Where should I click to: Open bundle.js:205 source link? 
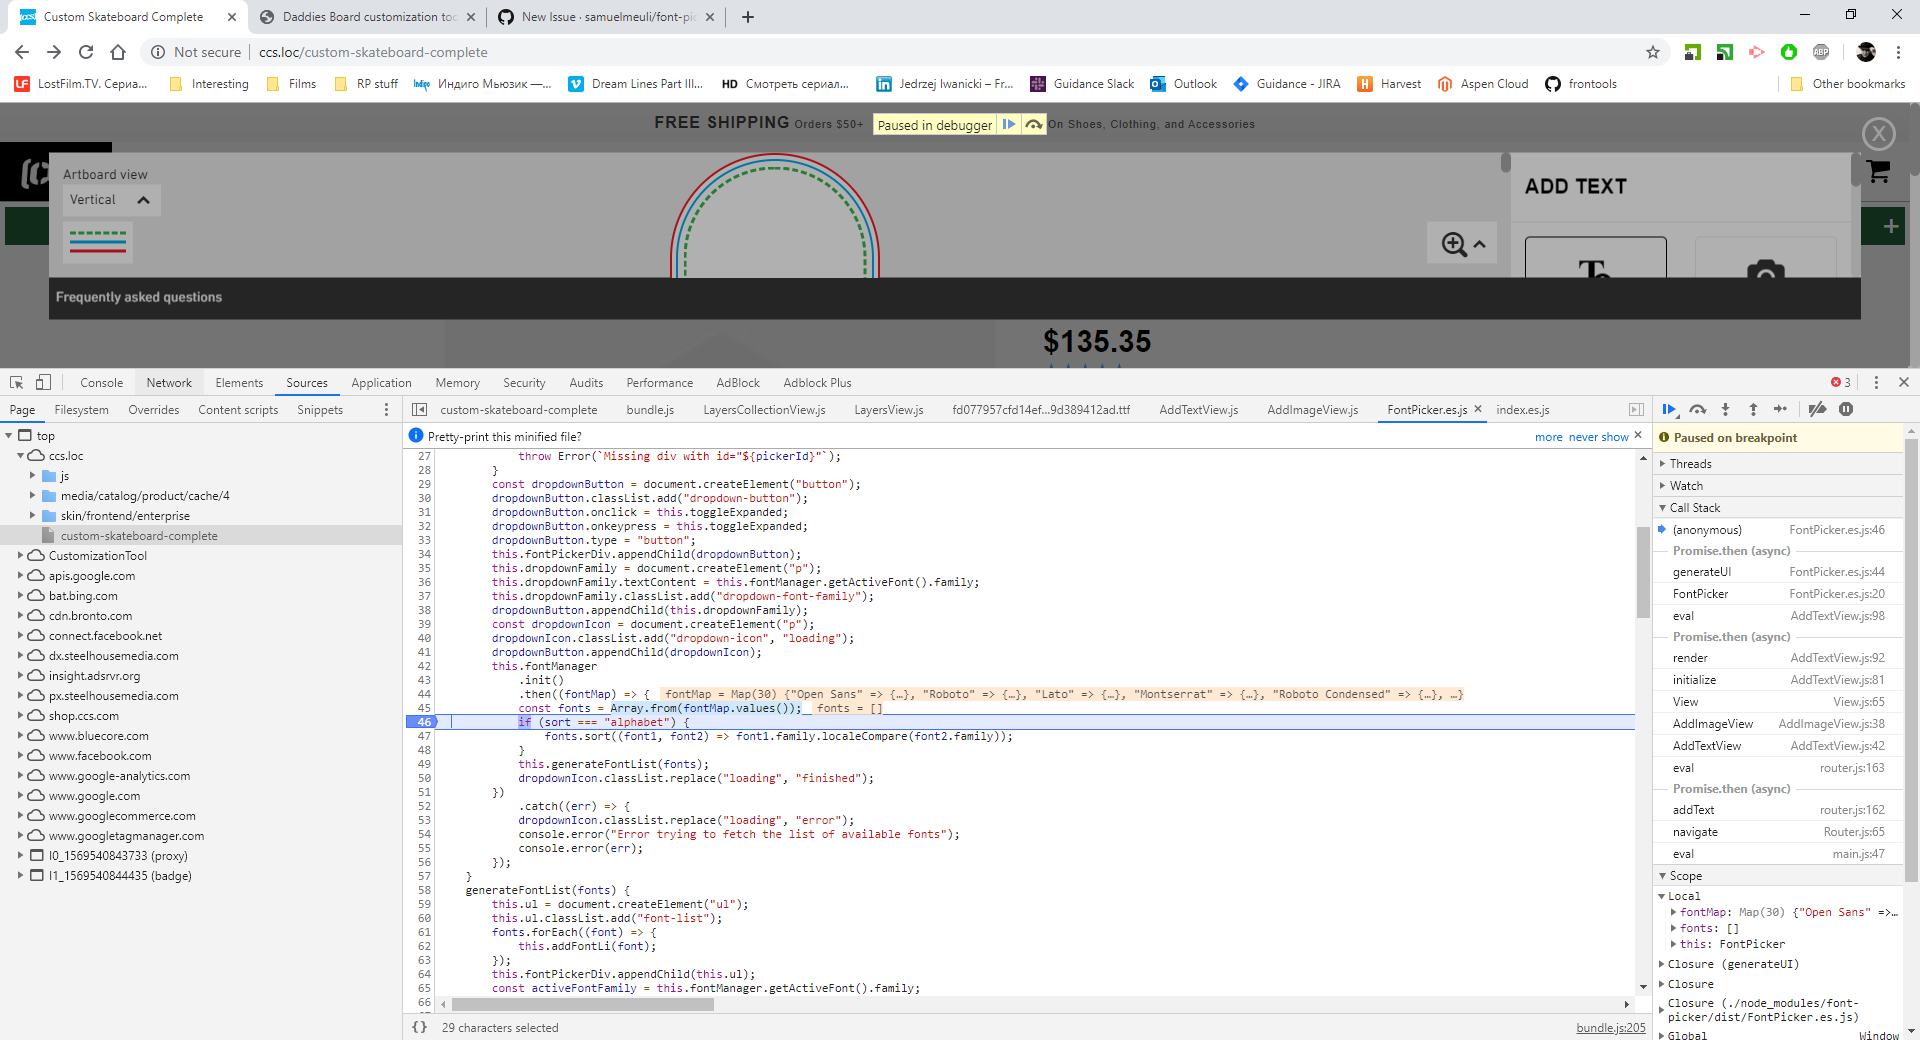(1610, 1027)
